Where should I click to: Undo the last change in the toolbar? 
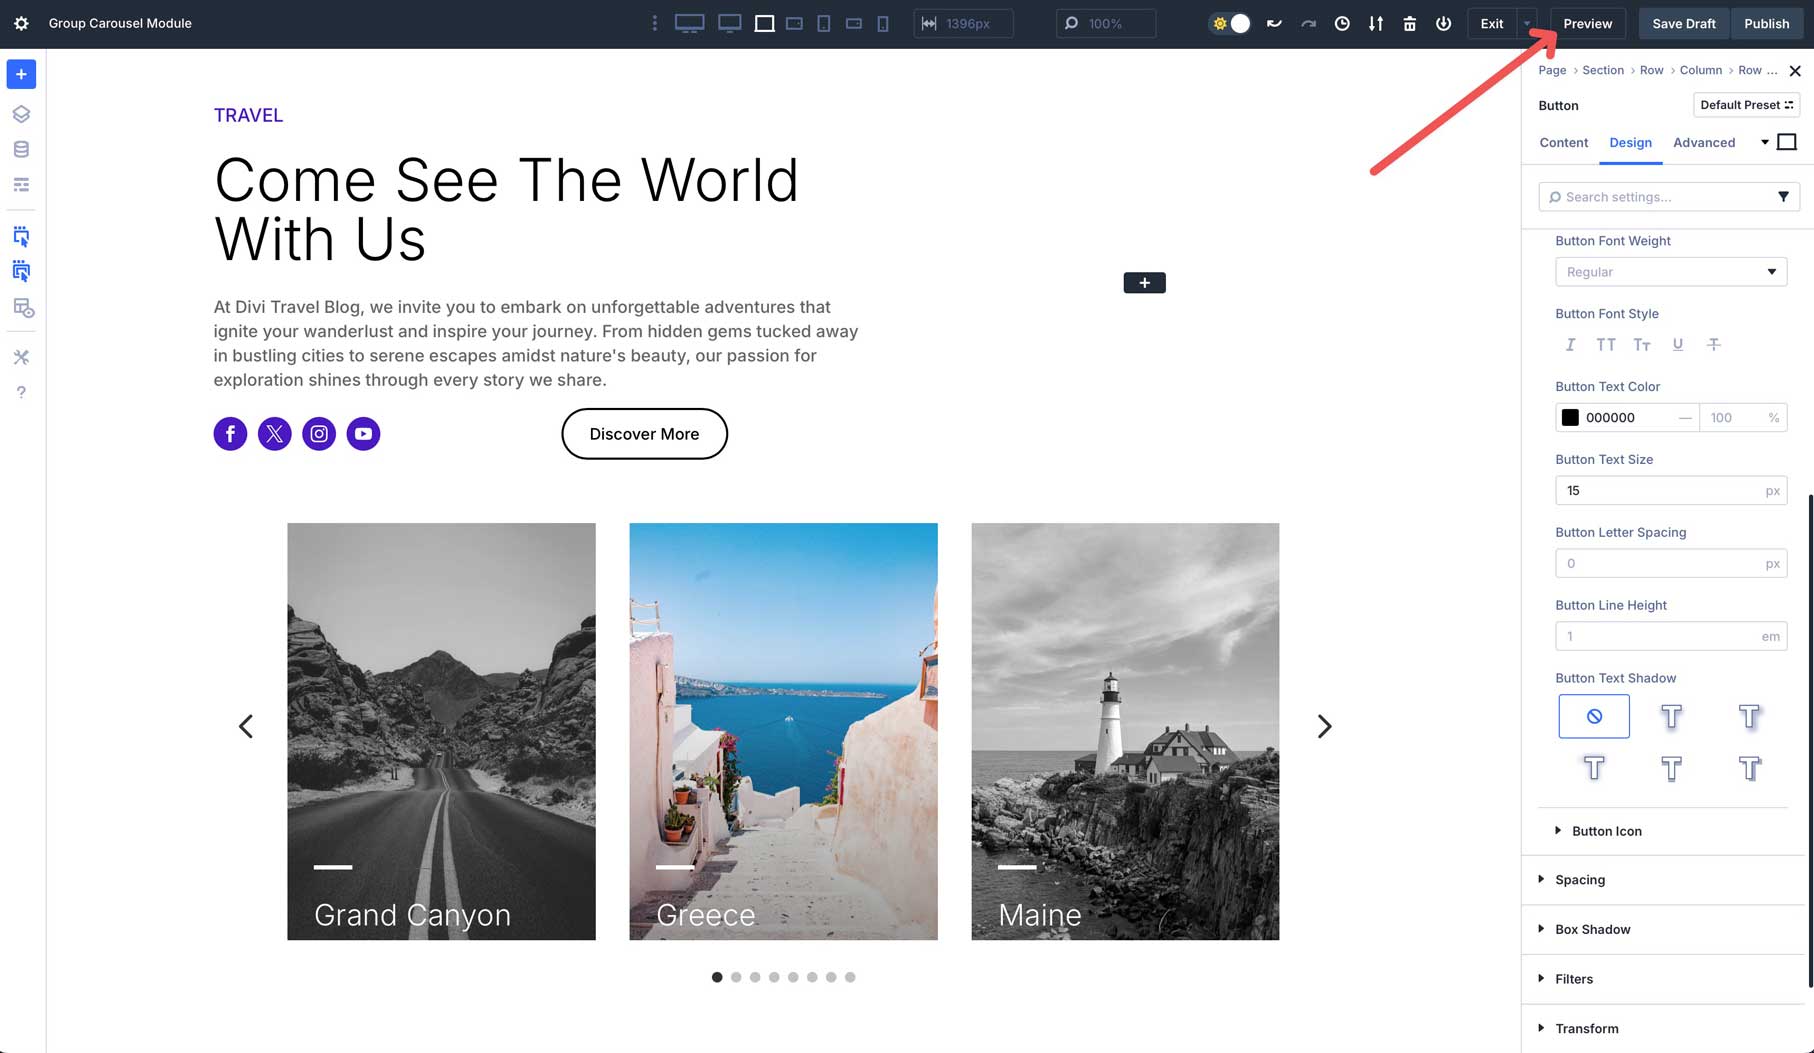click(1275, 23)
